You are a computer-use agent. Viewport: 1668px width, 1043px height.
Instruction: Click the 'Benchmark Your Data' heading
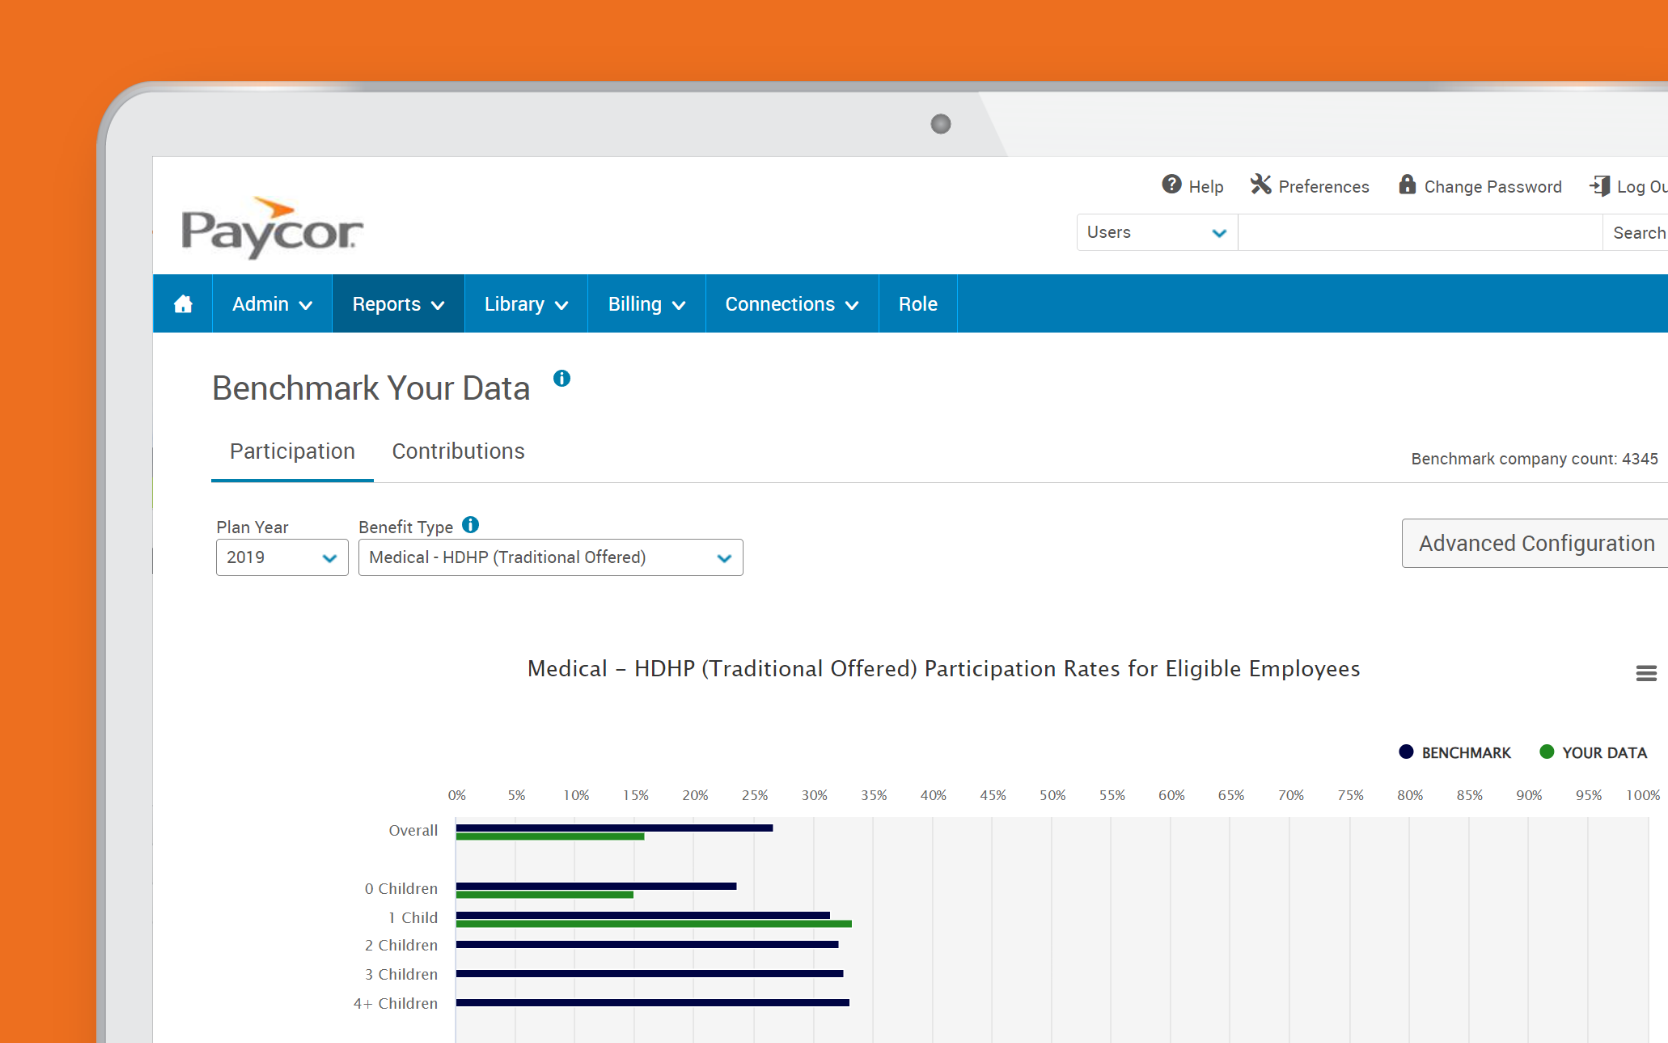coord(371,388)
